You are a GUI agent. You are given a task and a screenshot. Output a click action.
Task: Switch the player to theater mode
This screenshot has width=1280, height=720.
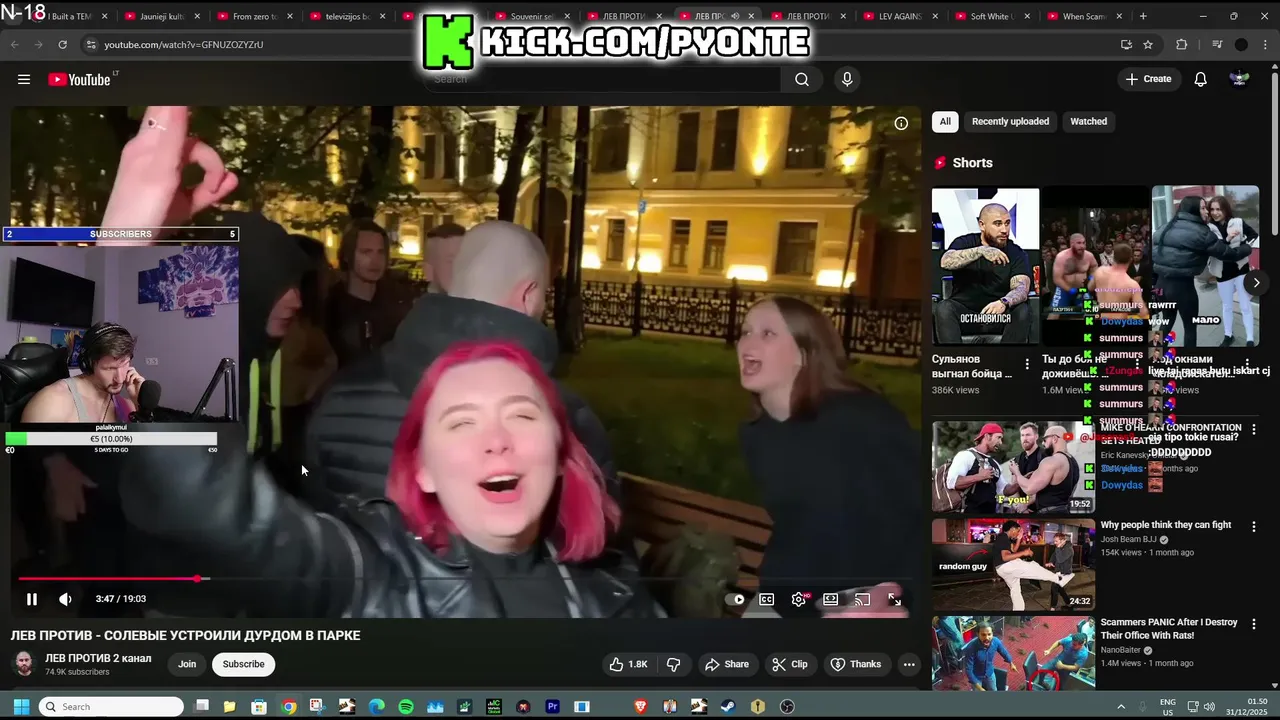(830, 600)
